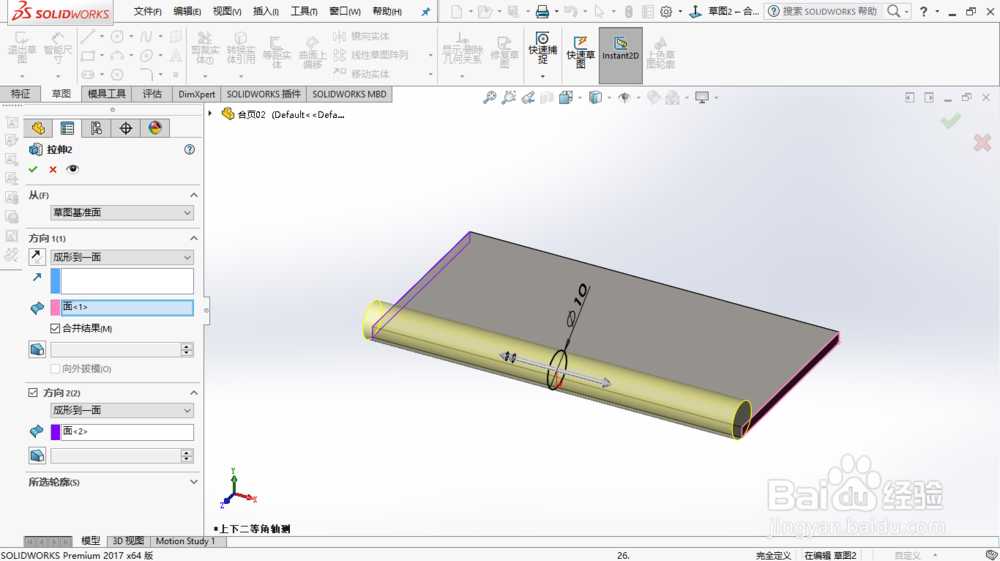Click the zoom to area icon
This screenshot has width=1000, height=561.
(x=508, y=98)
